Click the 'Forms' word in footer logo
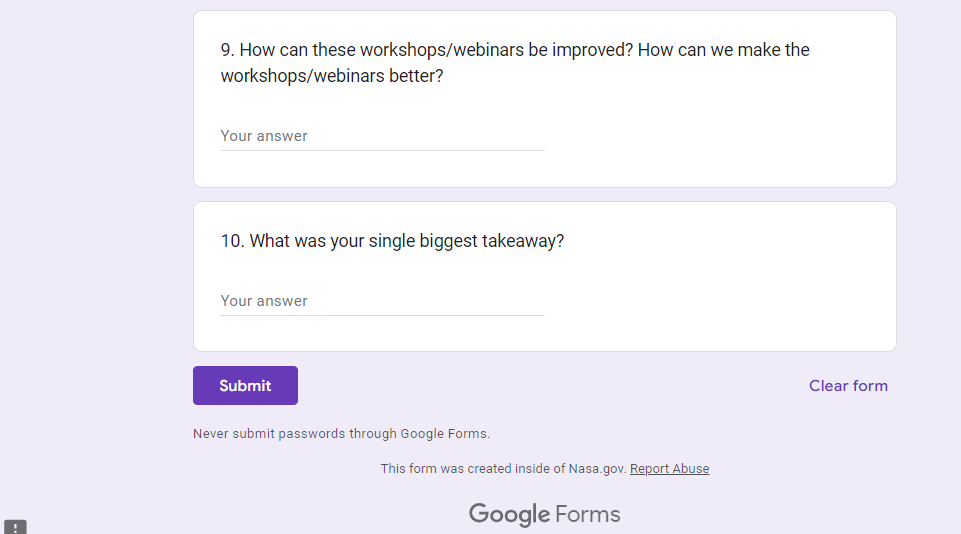The height and width of the screenshot is (534, 961). [588, 515]
